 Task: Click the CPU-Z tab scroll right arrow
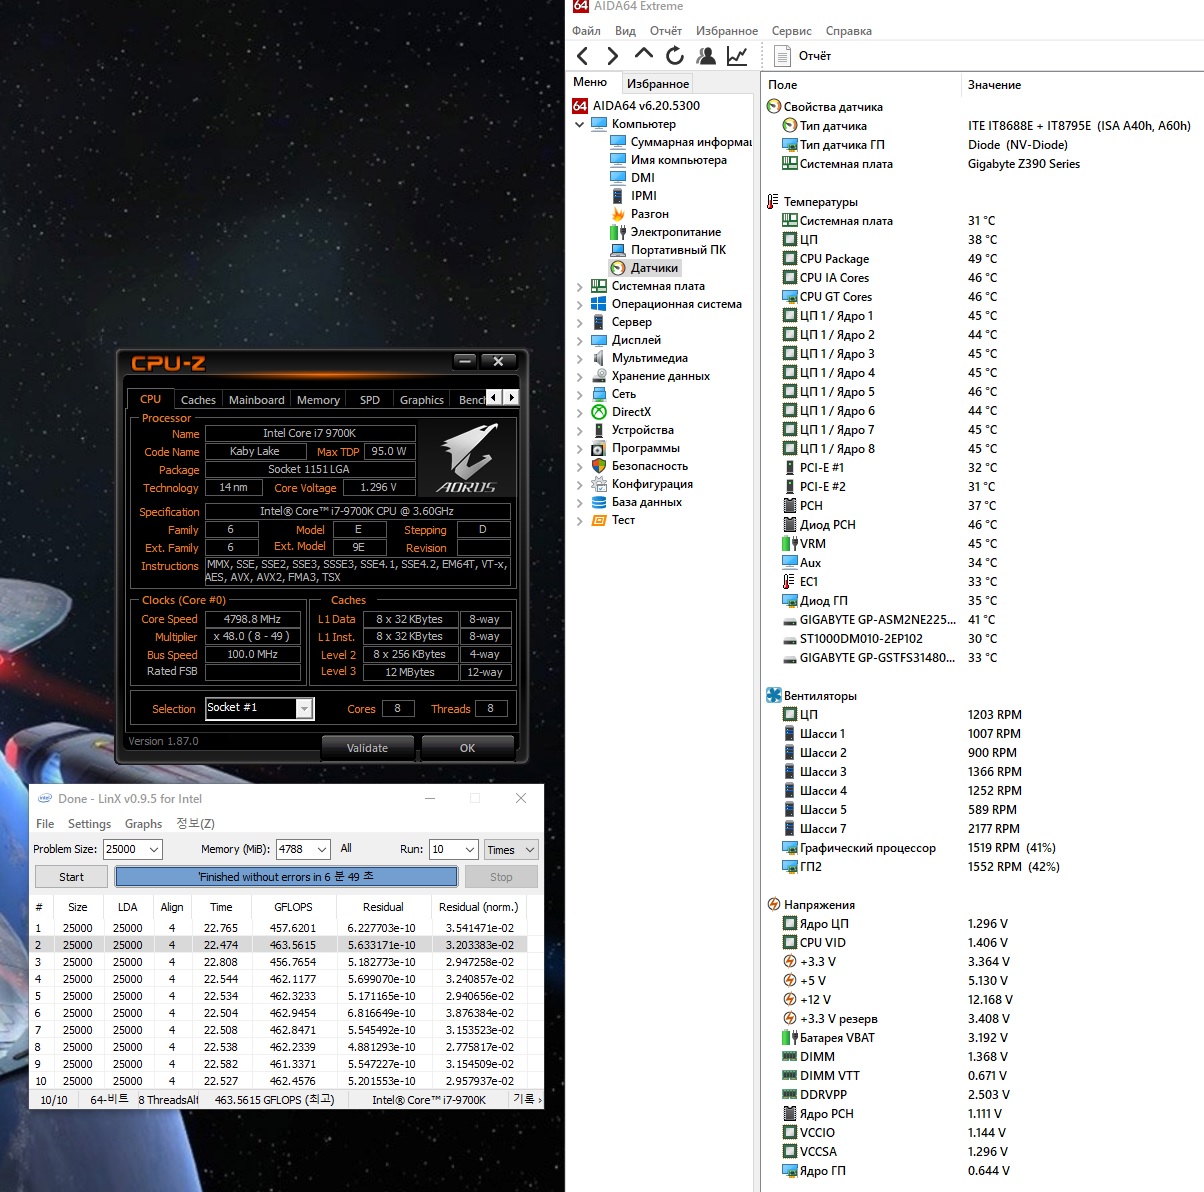coord(512,398)
